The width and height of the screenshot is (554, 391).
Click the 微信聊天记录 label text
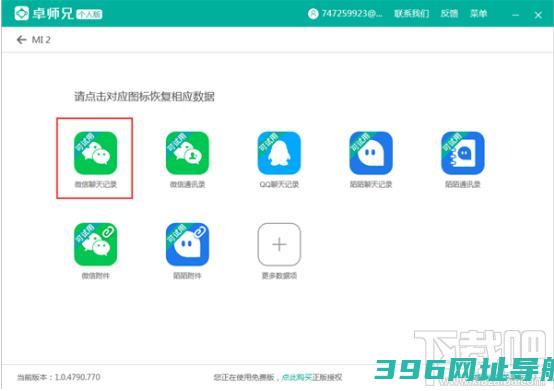[x=95, y=184]
